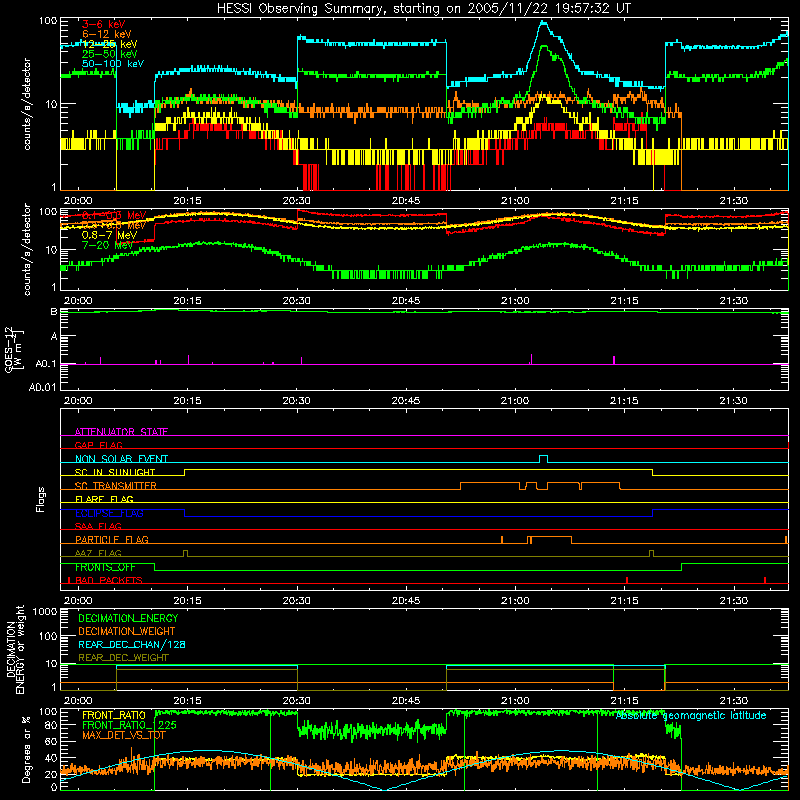Click the '0.8-7 MeV' legend label
800x800 pixels.
[x=109, y=235]
